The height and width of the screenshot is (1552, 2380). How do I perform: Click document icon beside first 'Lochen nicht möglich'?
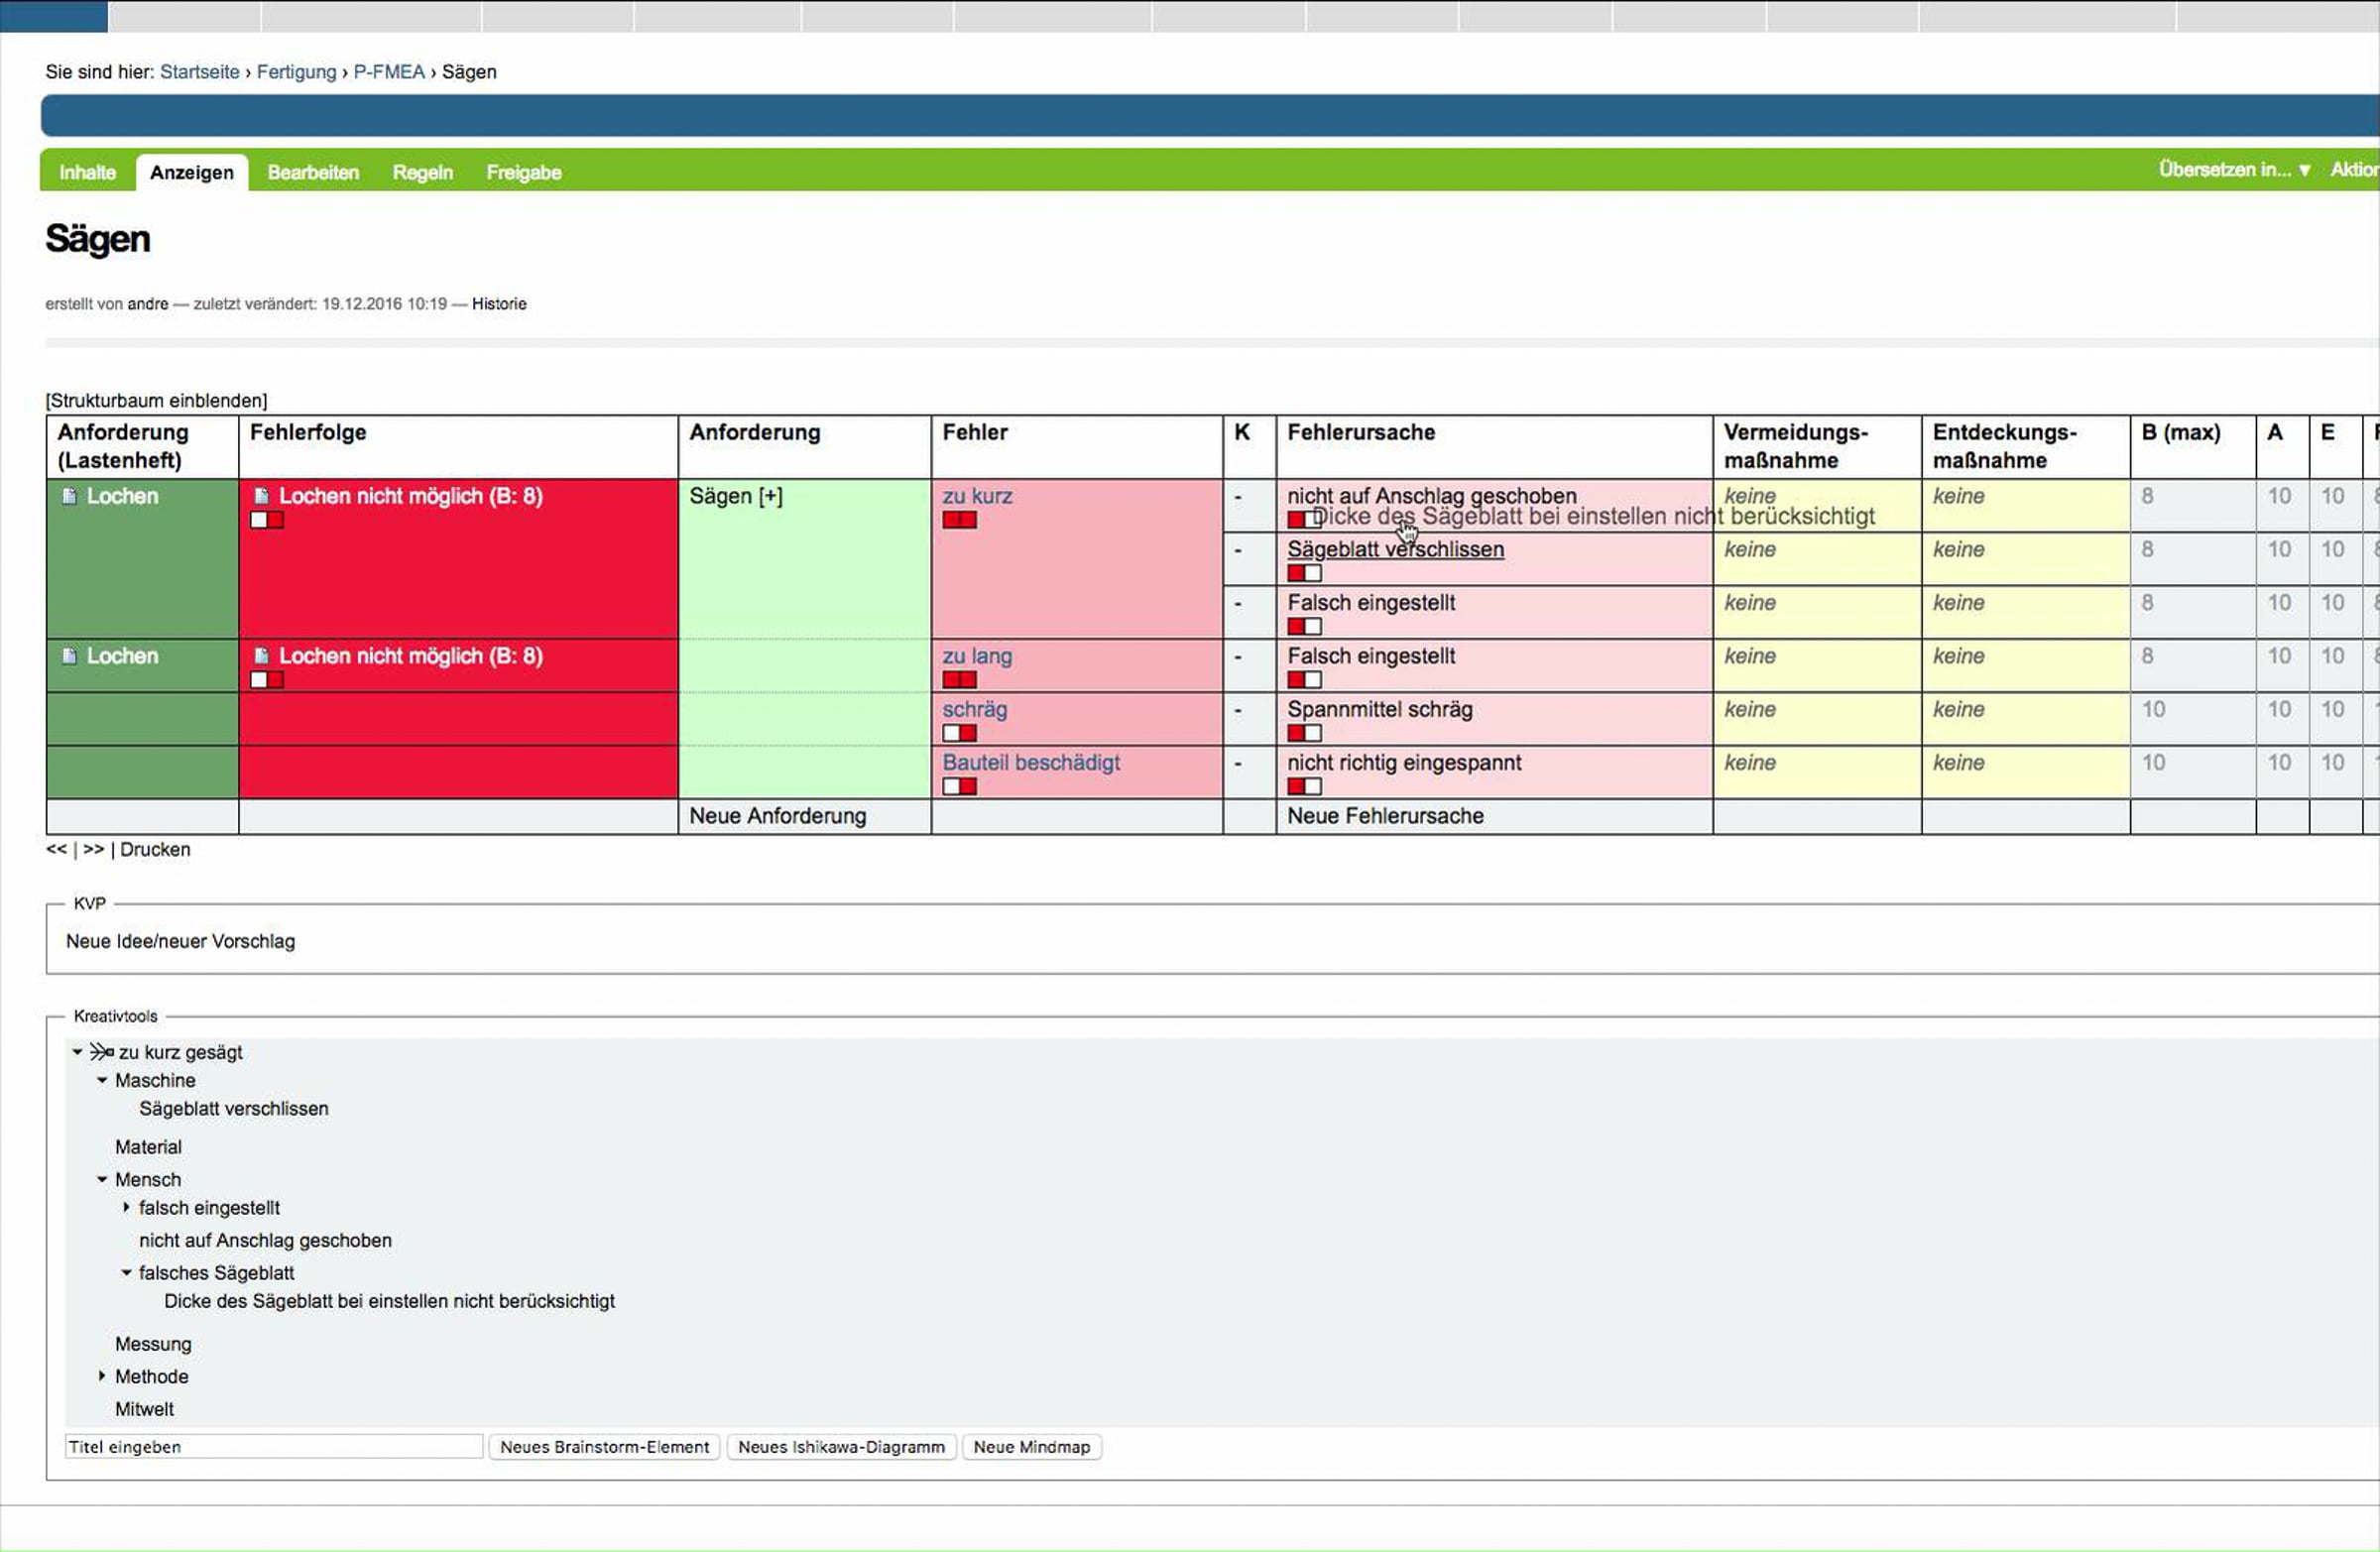pos(261,496)
